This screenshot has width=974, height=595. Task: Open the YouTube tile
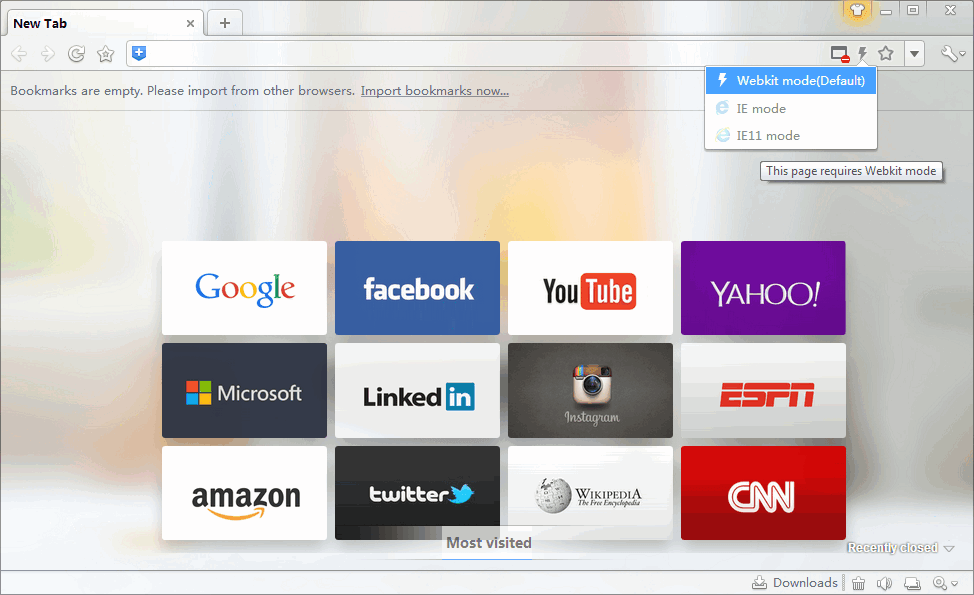click(590, 288)
